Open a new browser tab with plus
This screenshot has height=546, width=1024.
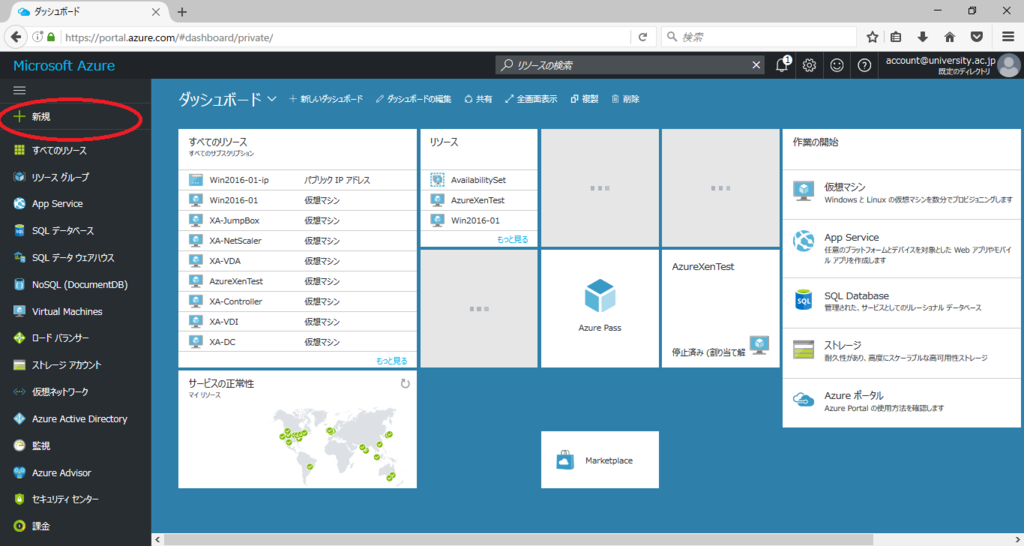coord(182,12)
